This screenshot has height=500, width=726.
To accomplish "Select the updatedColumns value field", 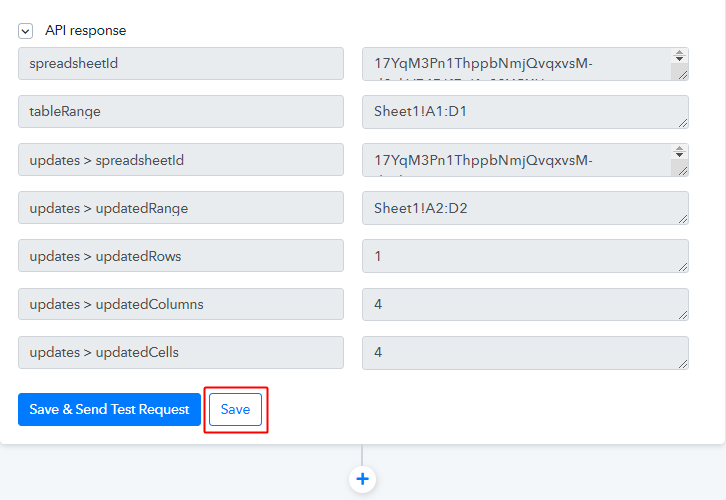I will [x=524, y=304].
